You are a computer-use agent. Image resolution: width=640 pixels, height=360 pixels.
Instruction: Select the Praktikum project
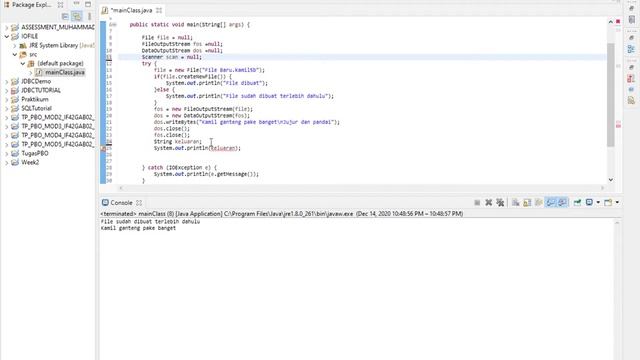coord(35,99)
